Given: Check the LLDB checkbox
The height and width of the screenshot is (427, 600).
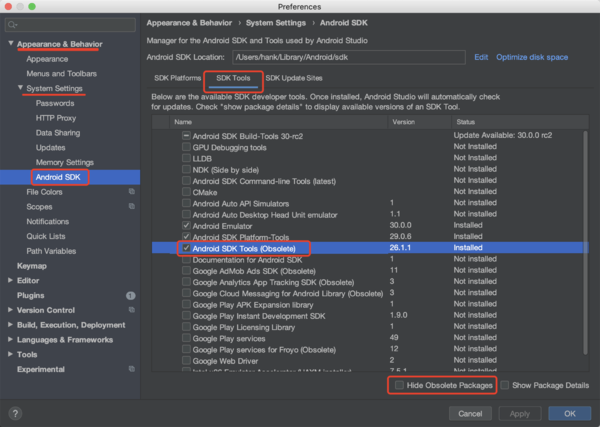Looking at the screenshot, I should [x=186, y=158].
